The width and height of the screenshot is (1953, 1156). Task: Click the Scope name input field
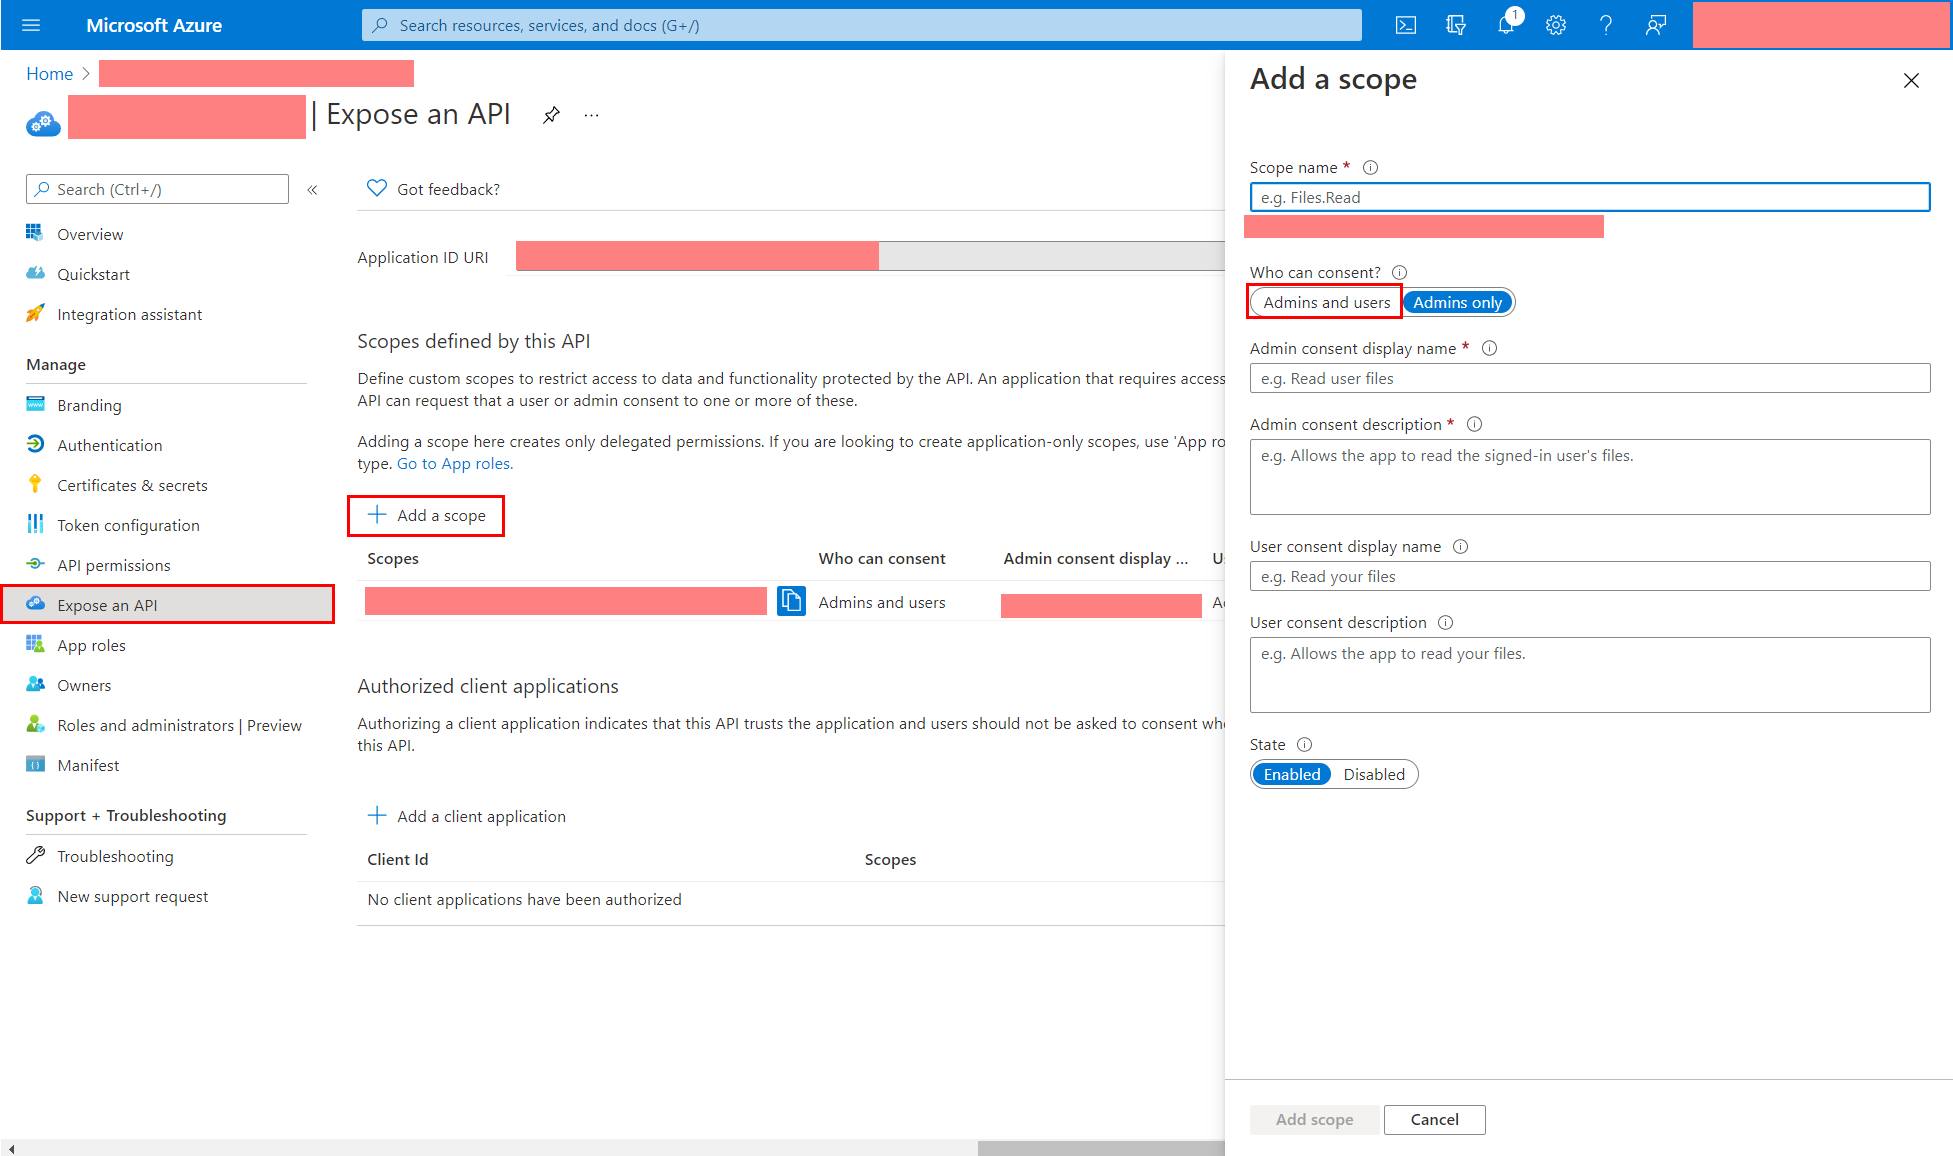(x=1588, y=197)
